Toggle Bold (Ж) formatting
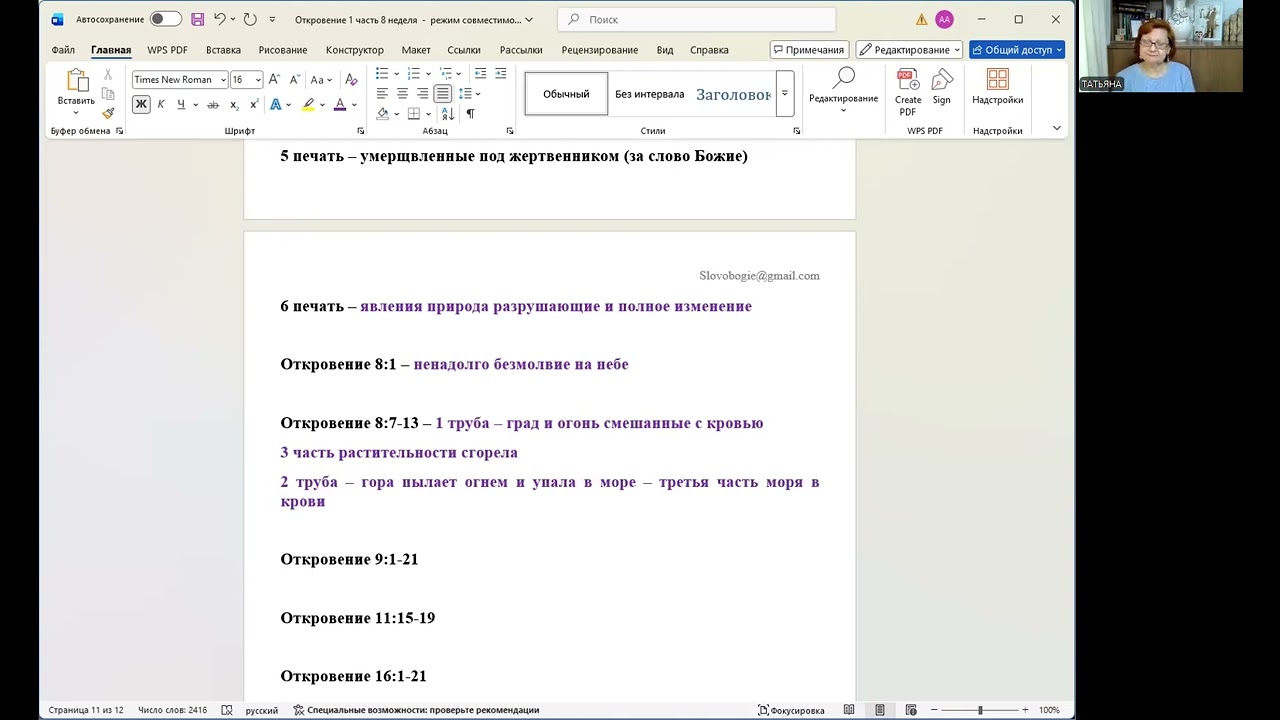The image size is (1280, 720). pyautogui.click(x=141, y=105)
